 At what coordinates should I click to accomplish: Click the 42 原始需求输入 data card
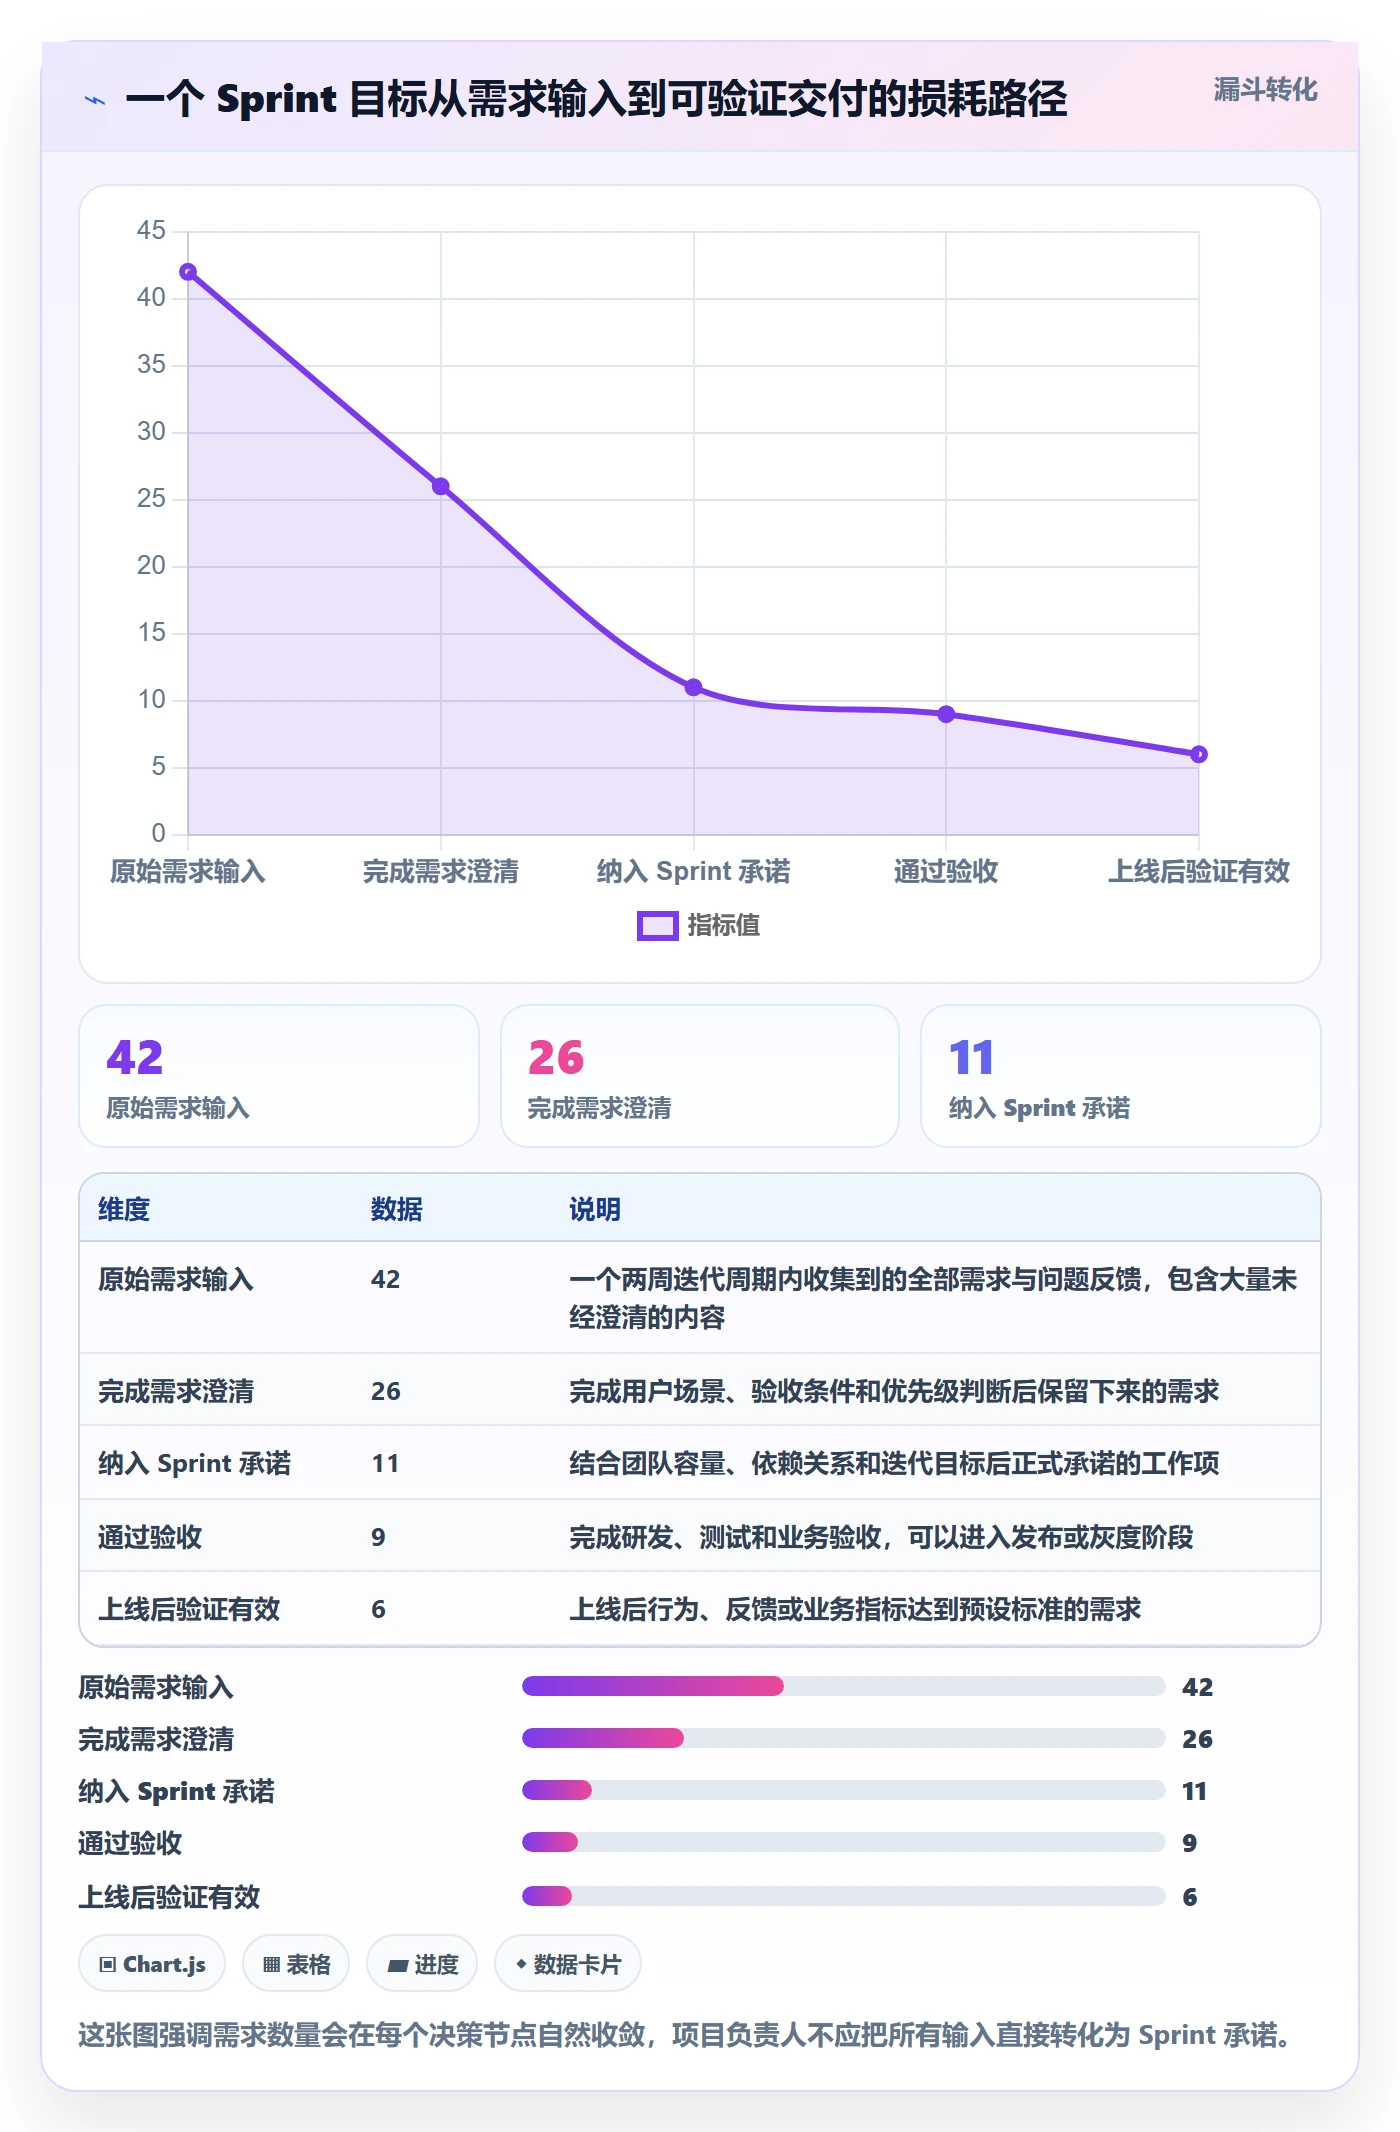[x=279, y=1076]
